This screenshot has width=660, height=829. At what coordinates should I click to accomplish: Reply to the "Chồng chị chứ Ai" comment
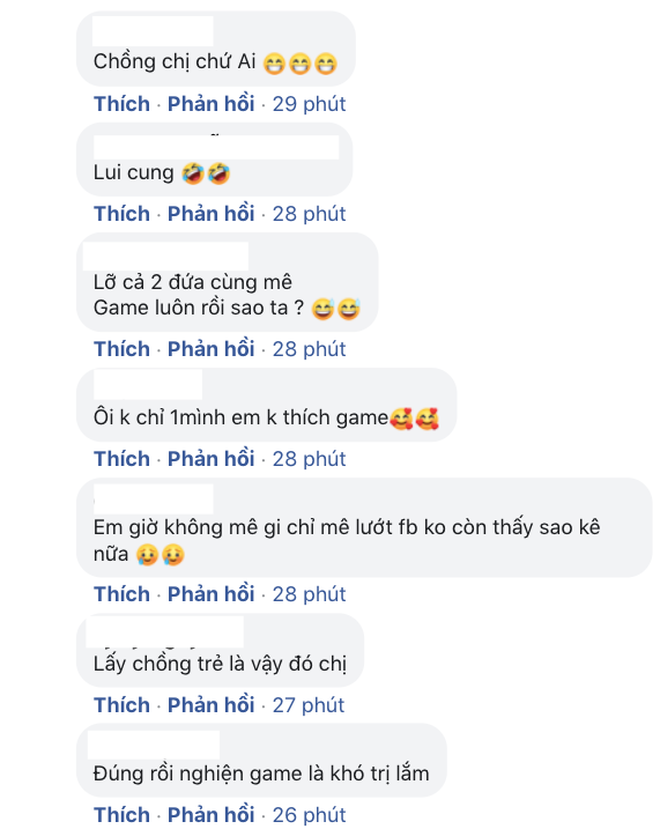click(x=210, y=104)
